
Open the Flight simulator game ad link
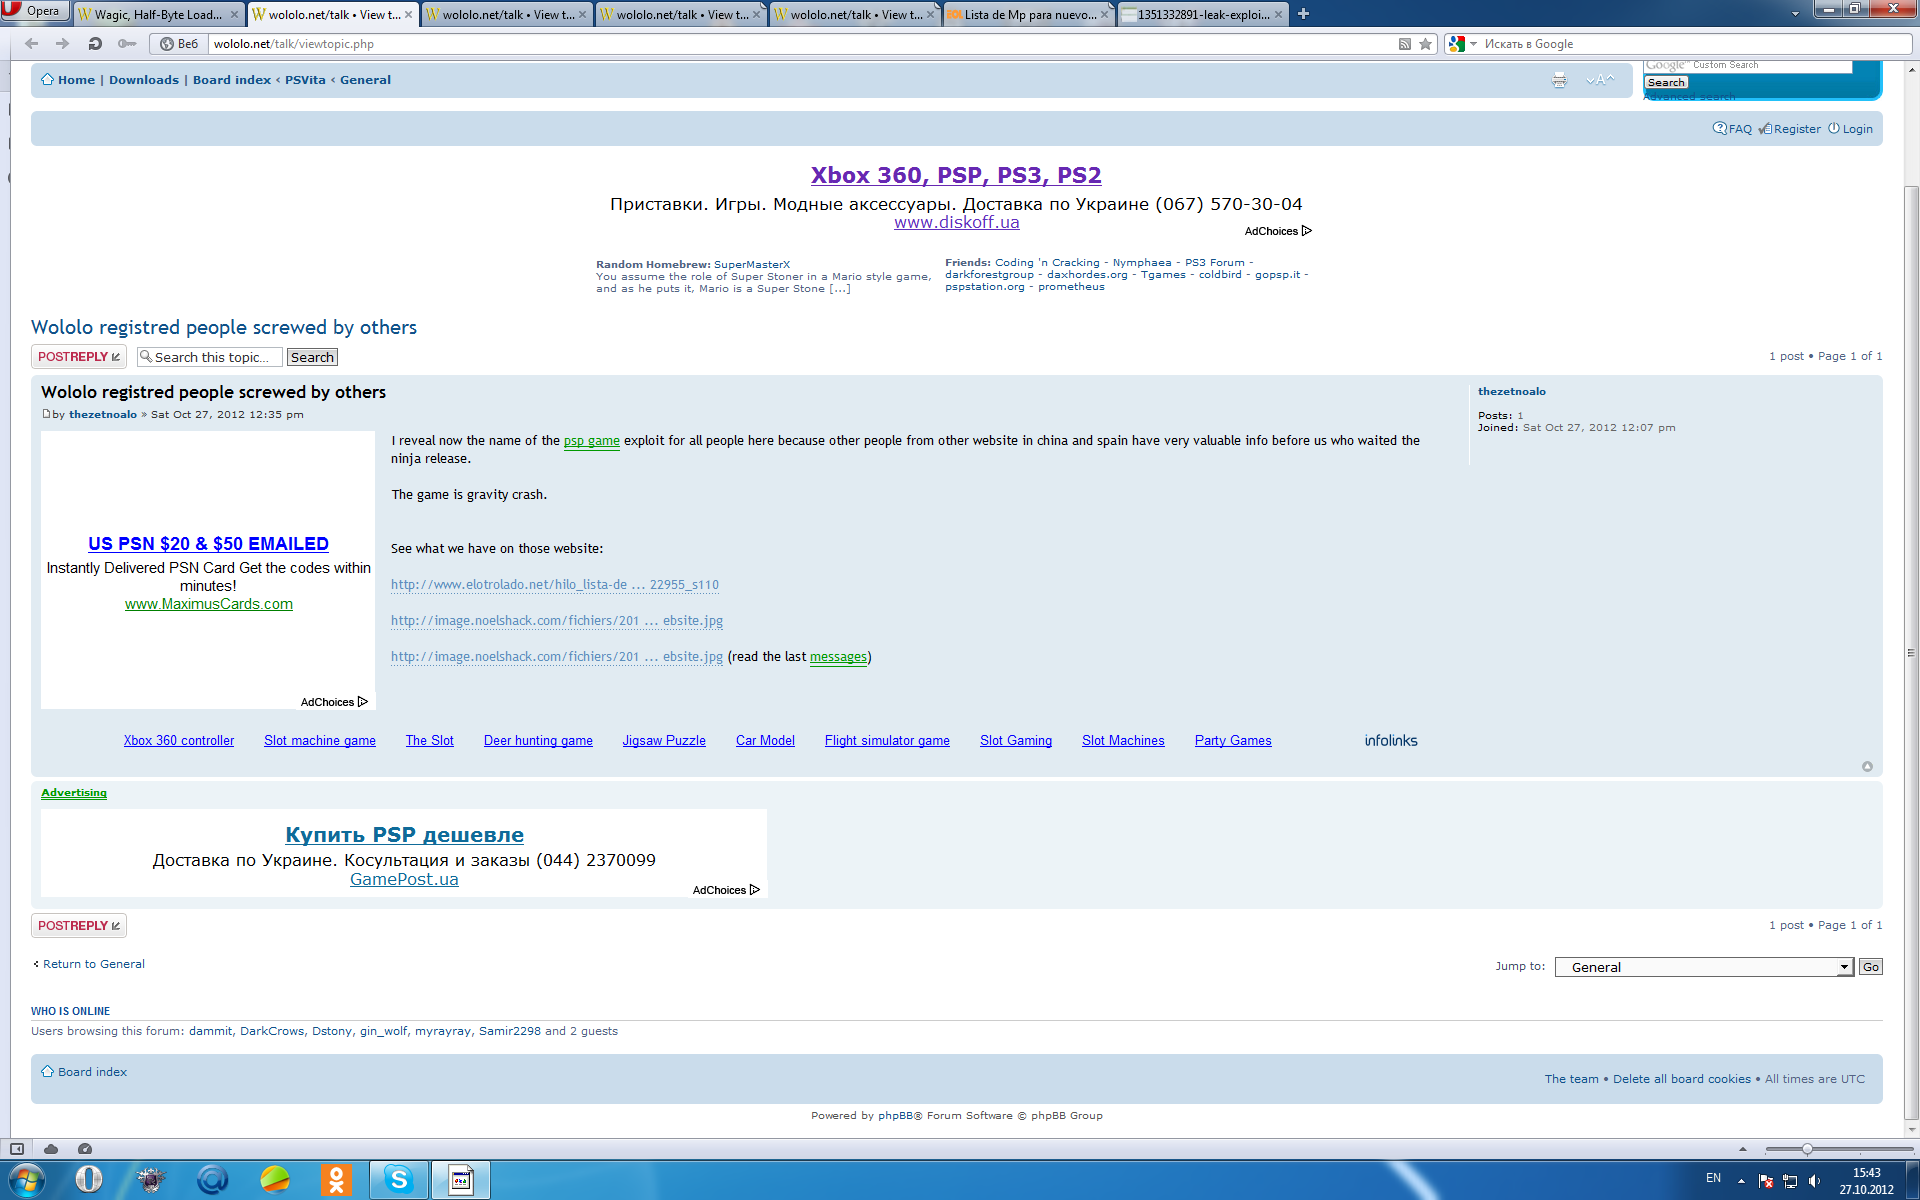(x=887, y=741)
